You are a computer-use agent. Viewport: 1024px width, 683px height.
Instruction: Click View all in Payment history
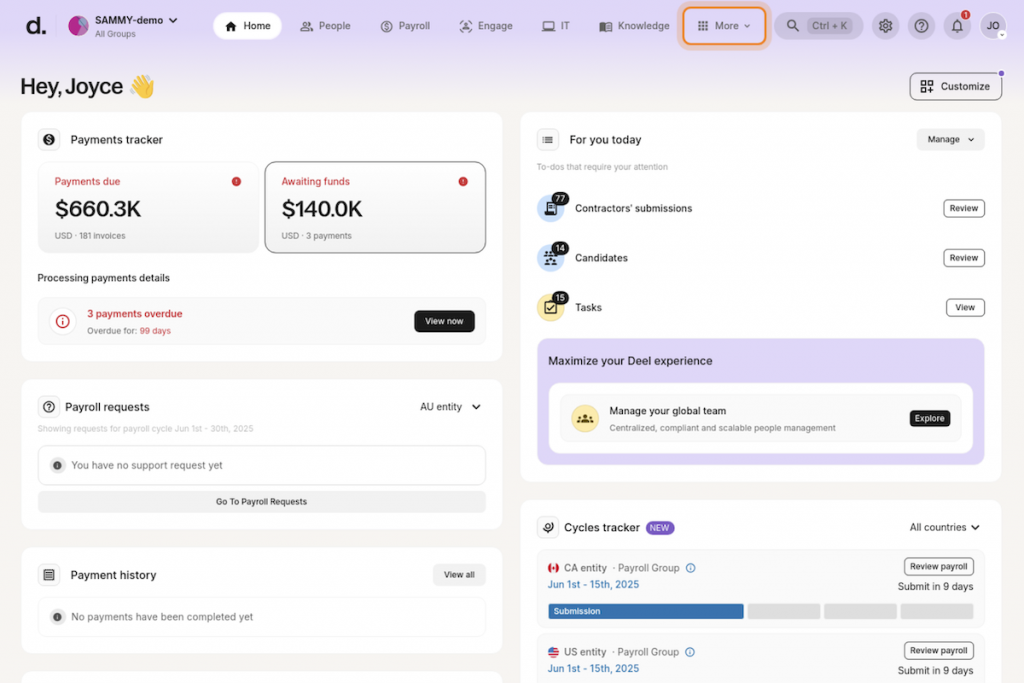pos(458,575)
